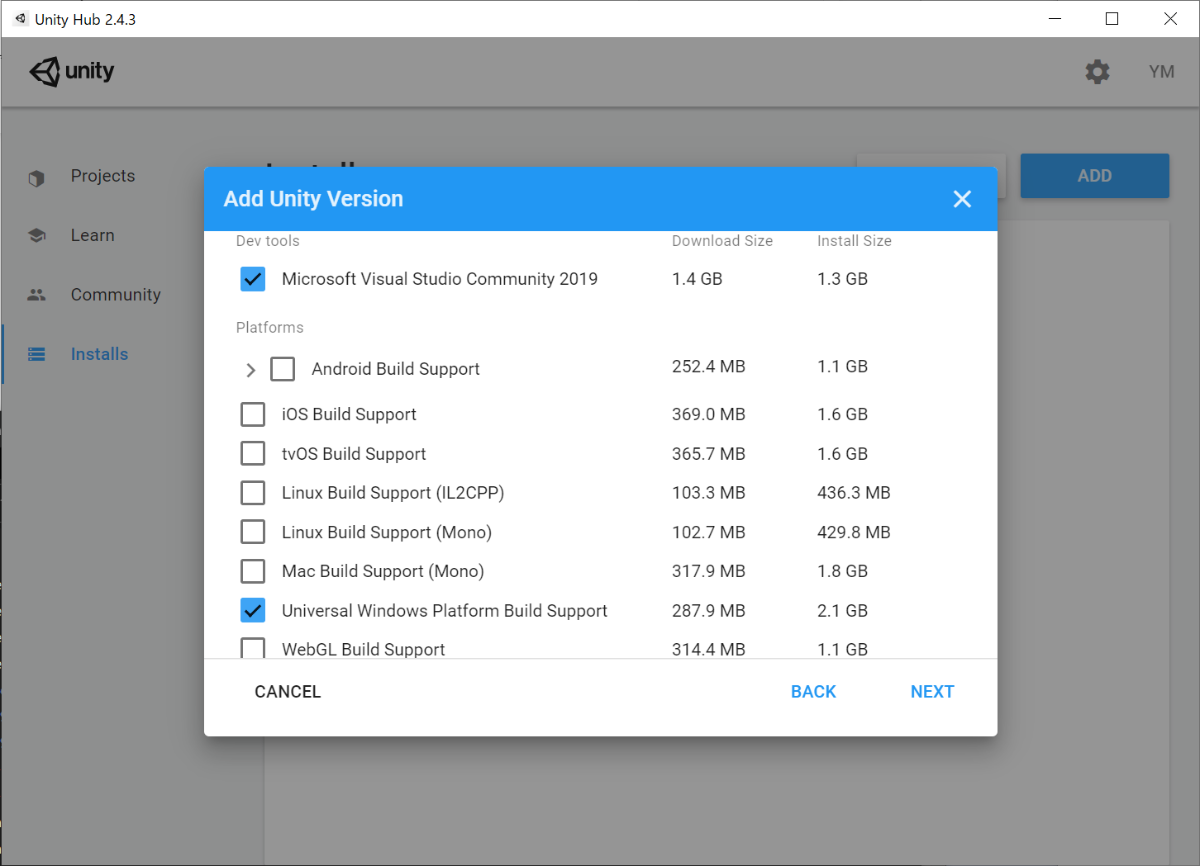Close the Add Unity Version dialog with X
Viewport: 1200px width, 866px height.
tap(962, 199)
